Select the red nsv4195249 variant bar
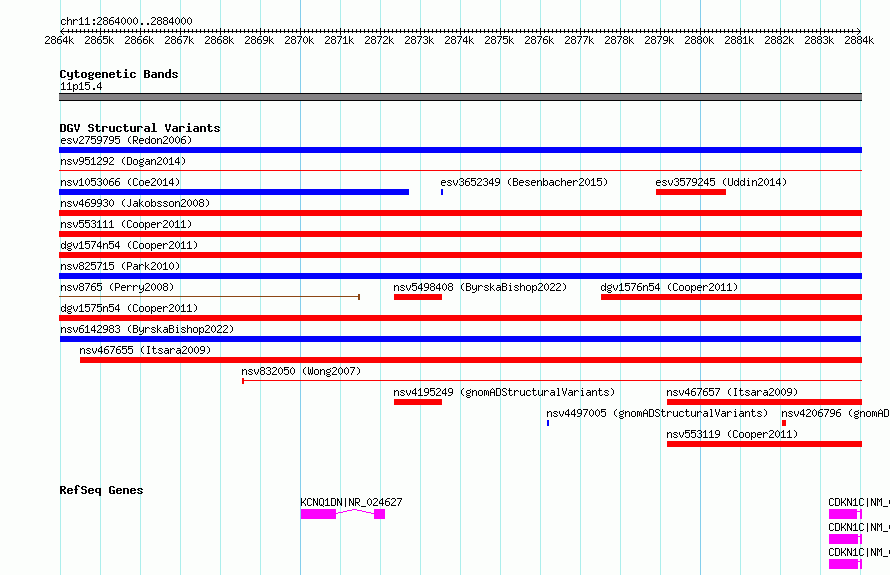890x575 pixels. click(x=418, y=402)
